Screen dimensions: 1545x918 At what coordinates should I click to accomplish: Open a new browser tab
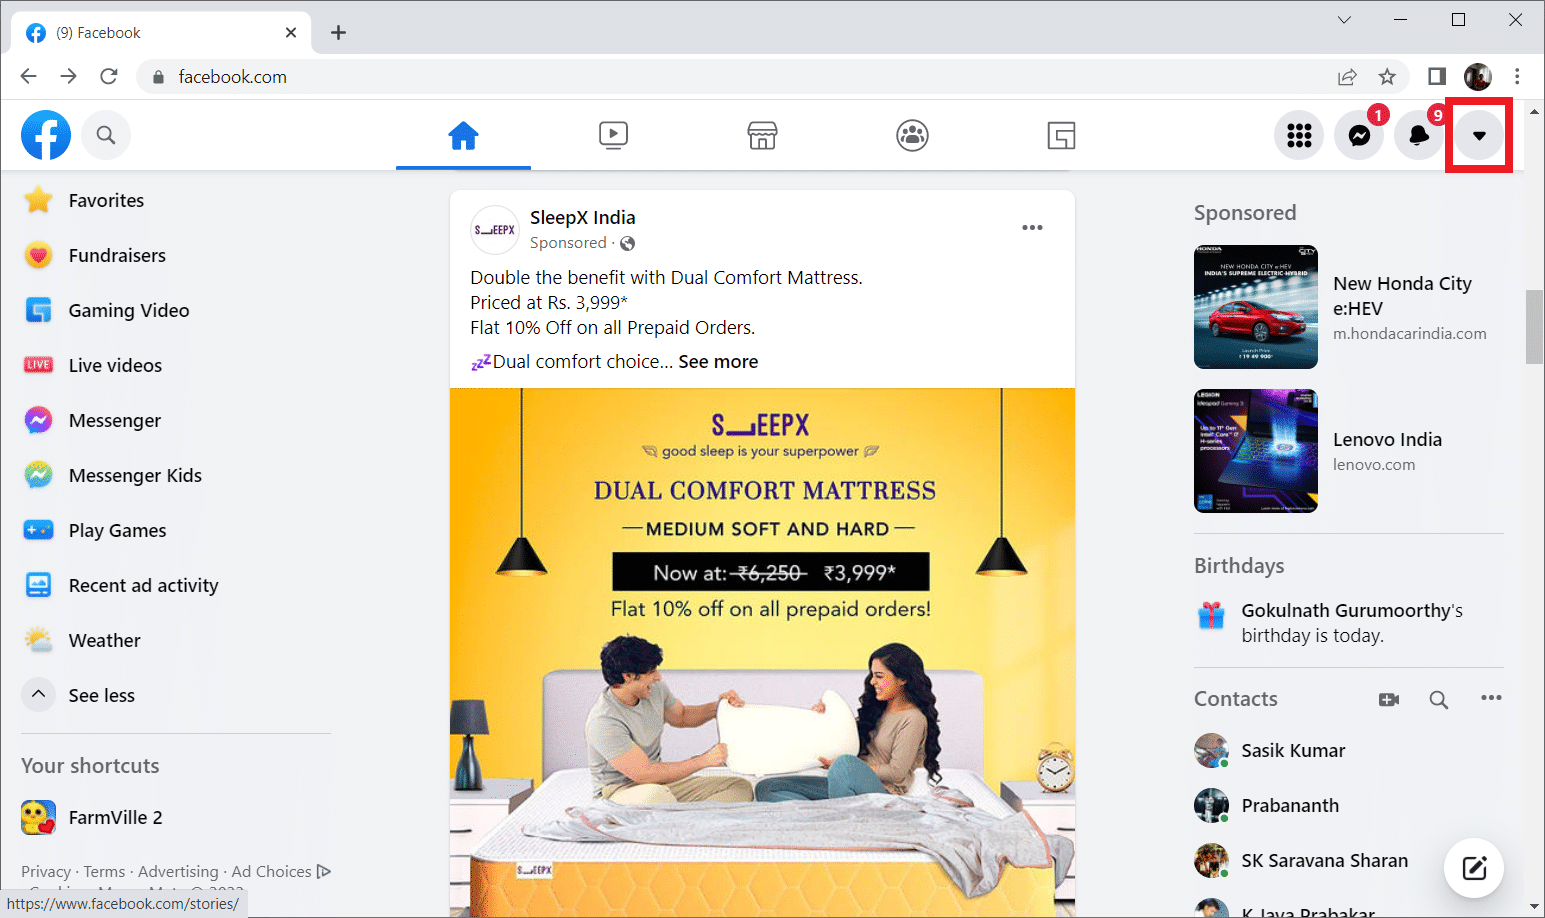tap(338, 32)
